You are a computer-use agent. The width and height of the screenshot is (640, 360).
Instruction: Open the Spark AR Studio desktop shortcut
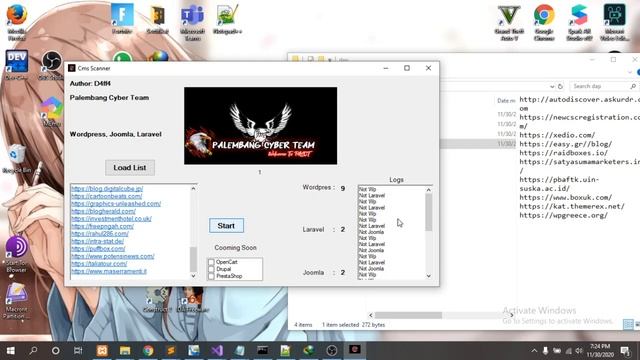coord(579,22)
